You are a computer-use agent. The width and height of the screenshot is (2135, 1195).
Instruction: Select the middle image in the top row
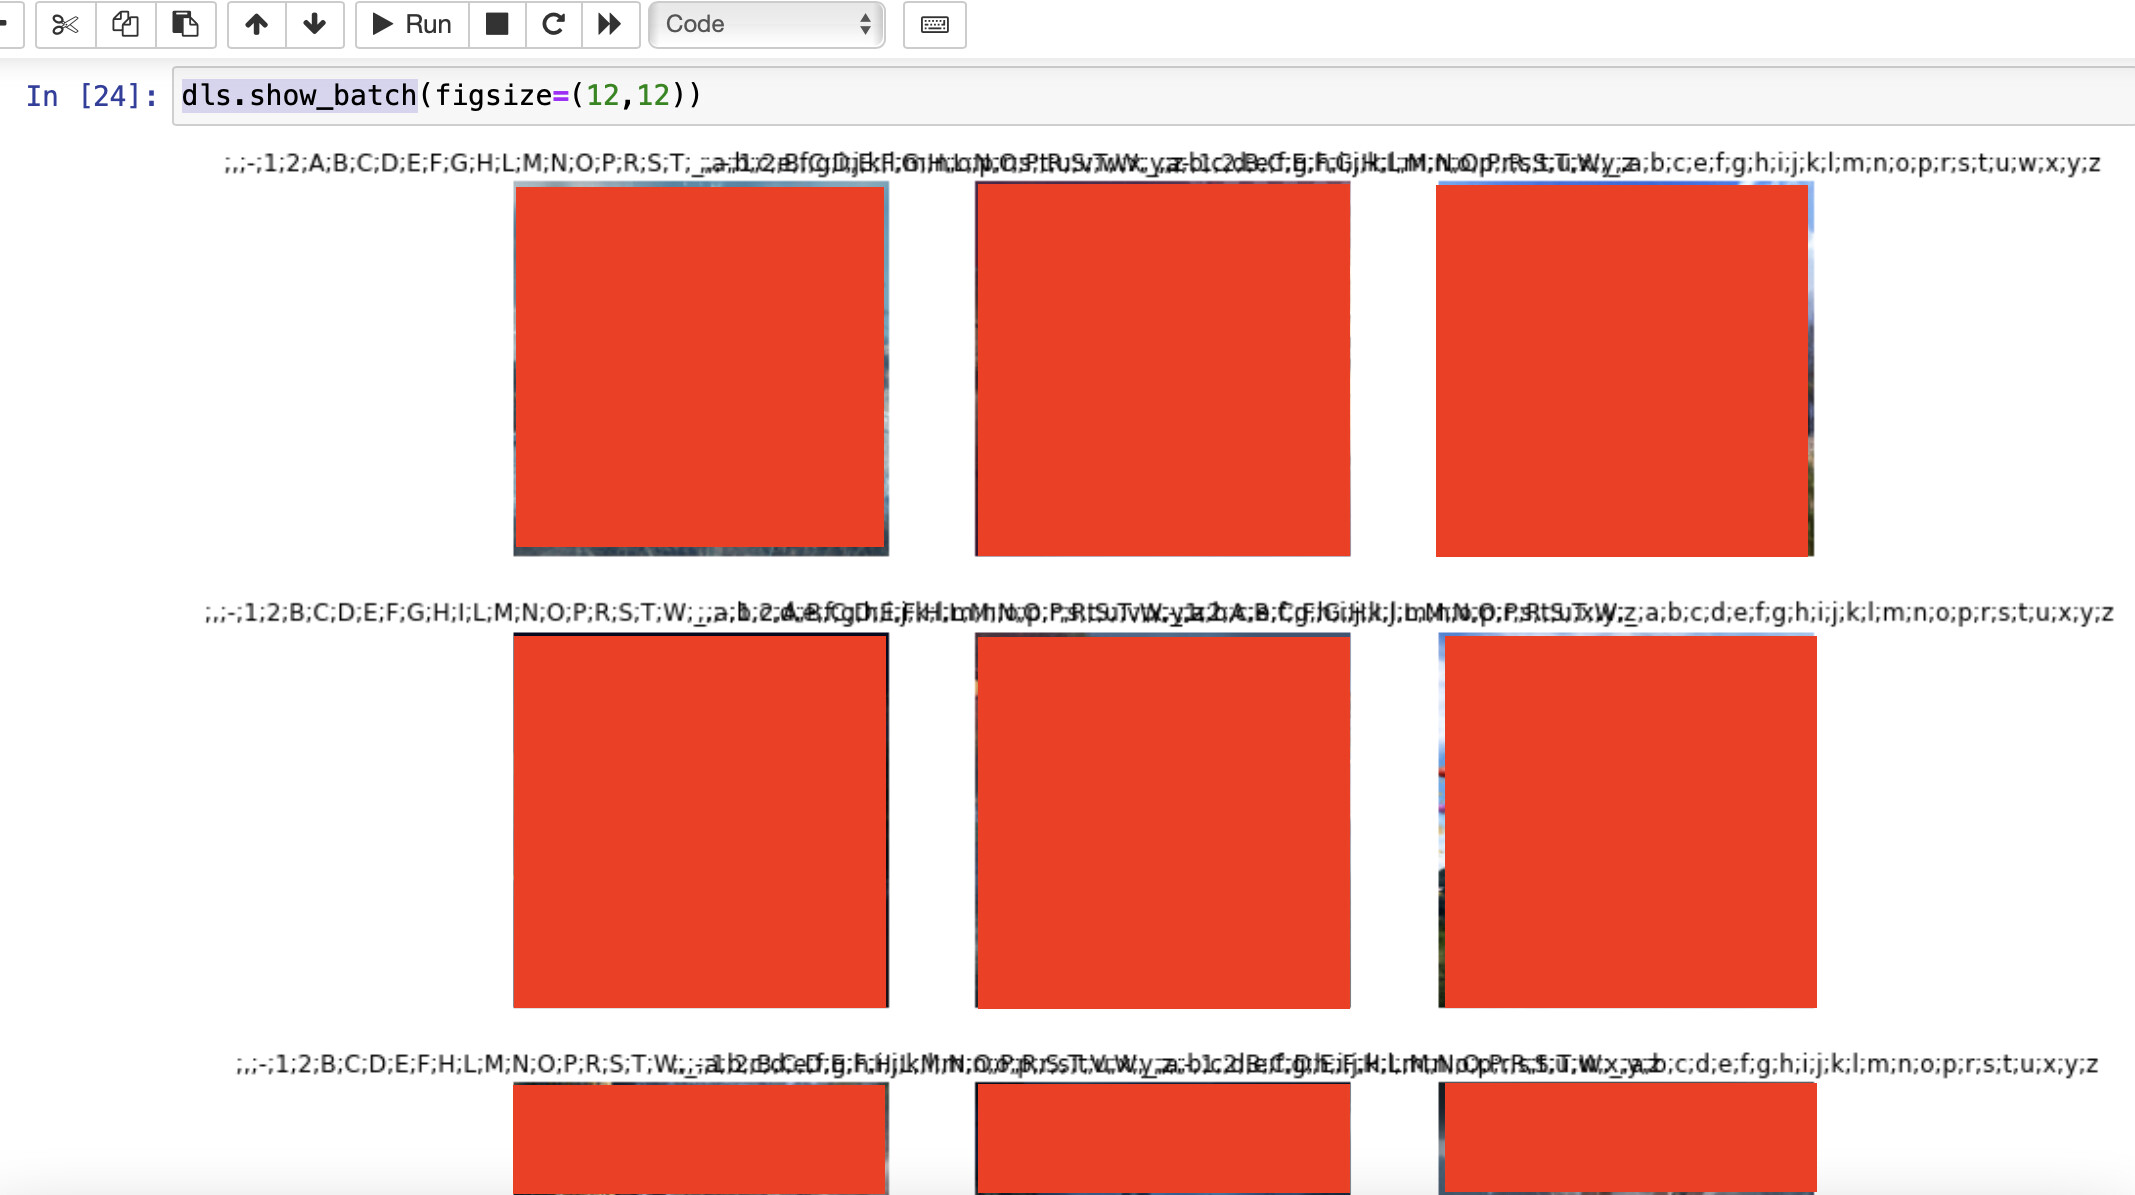pyautogui.click(x=1162, y=368)
